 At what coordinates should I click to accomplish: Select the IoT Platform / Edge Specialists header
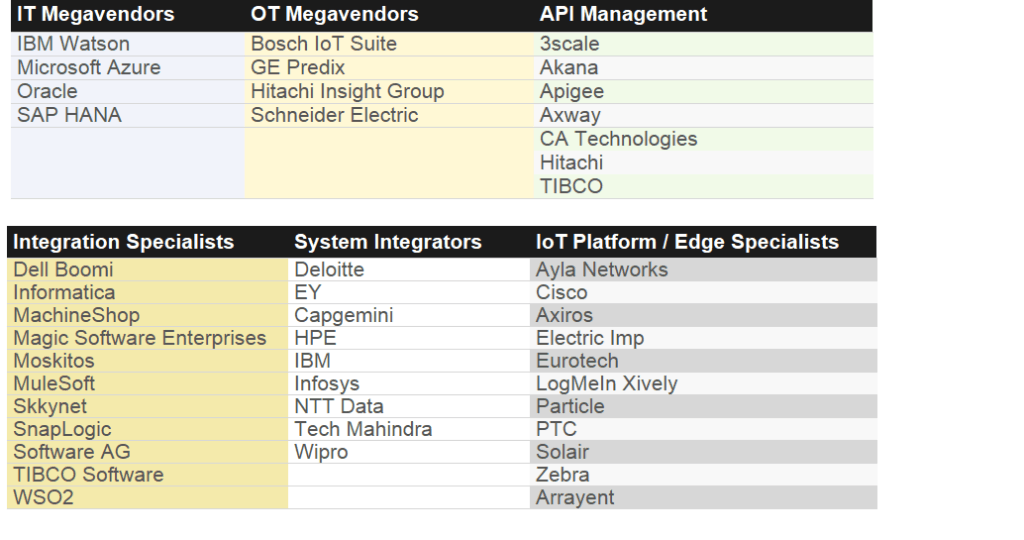(x=687, y=242)
